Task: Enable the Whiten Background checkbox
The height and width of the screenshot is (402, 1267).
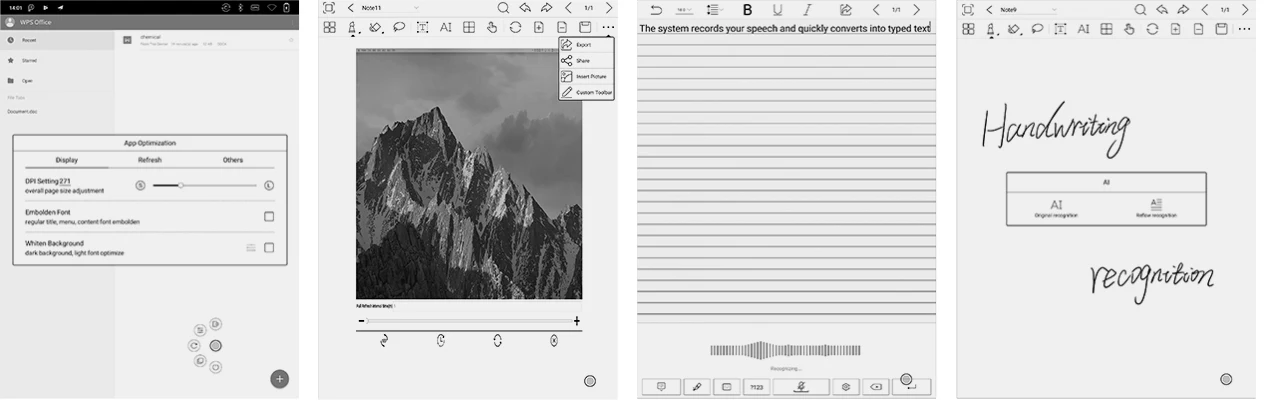Action: pos(269,247)
